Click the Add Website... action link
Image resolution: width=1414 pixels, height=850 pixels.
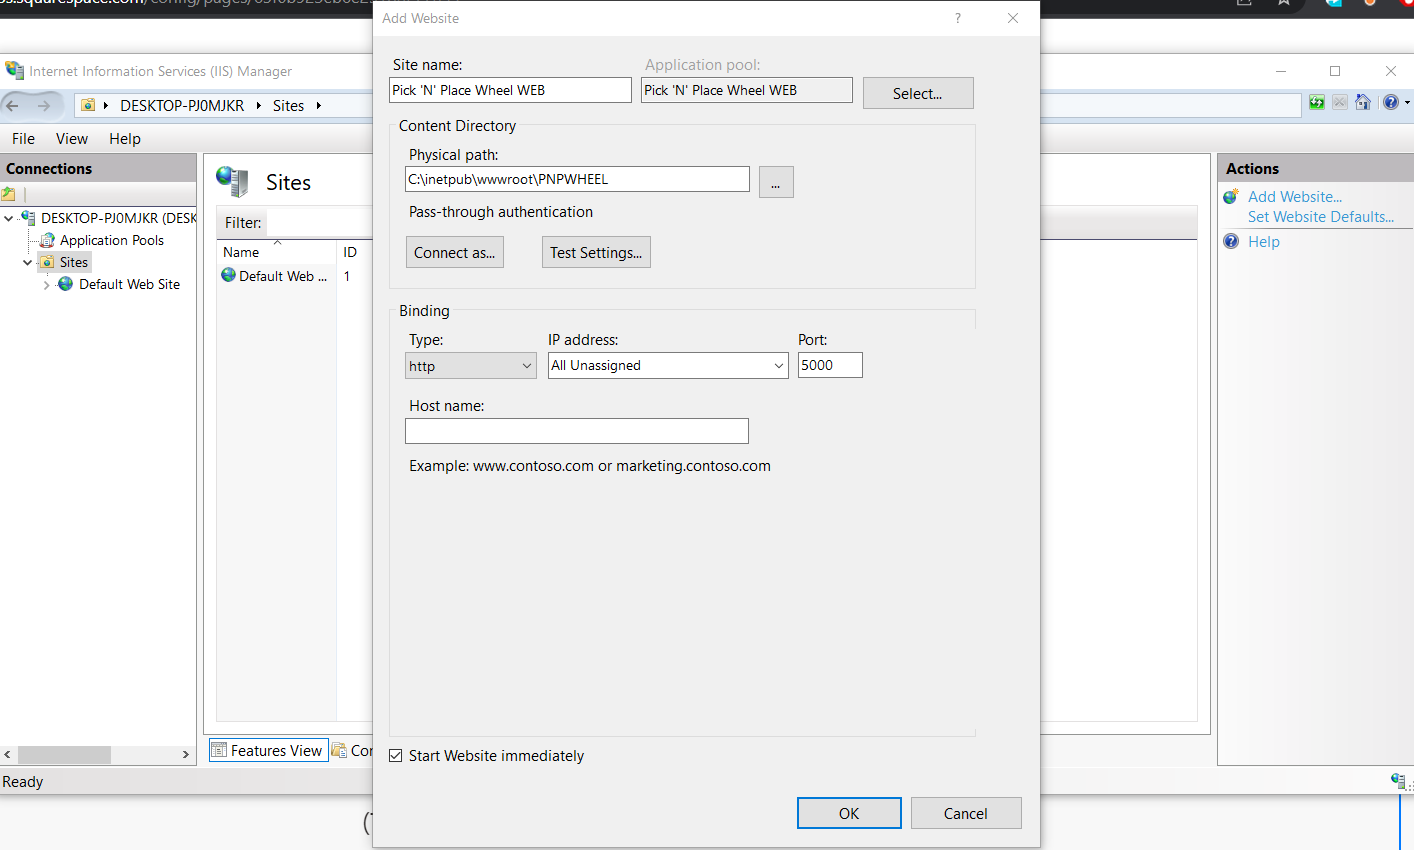(1295, 197)
